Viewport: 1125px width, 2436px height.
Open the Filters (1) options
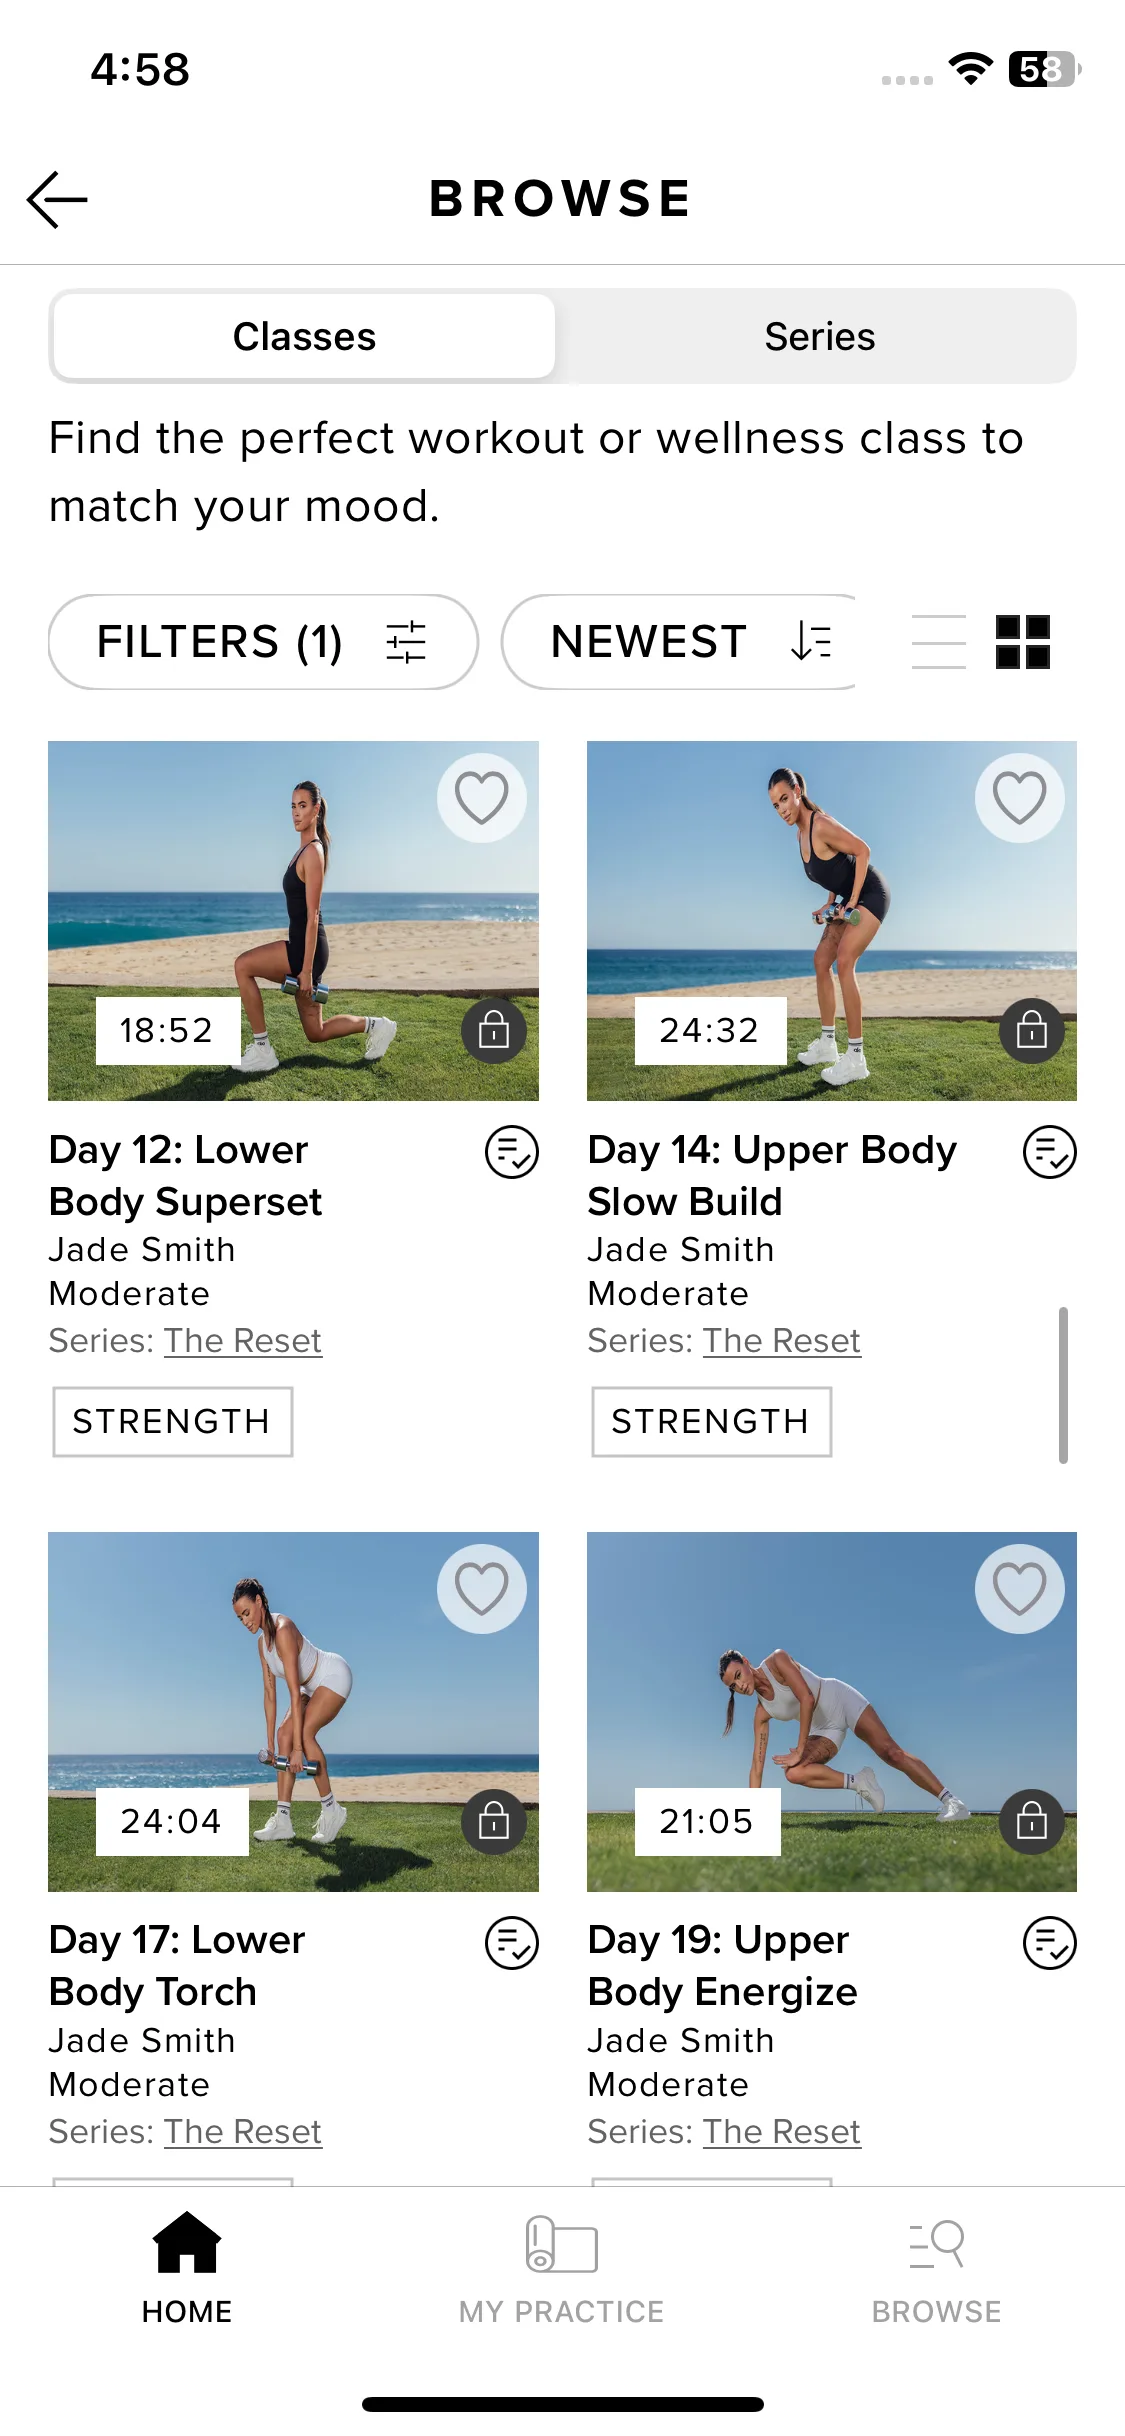[x=263, y=642]
